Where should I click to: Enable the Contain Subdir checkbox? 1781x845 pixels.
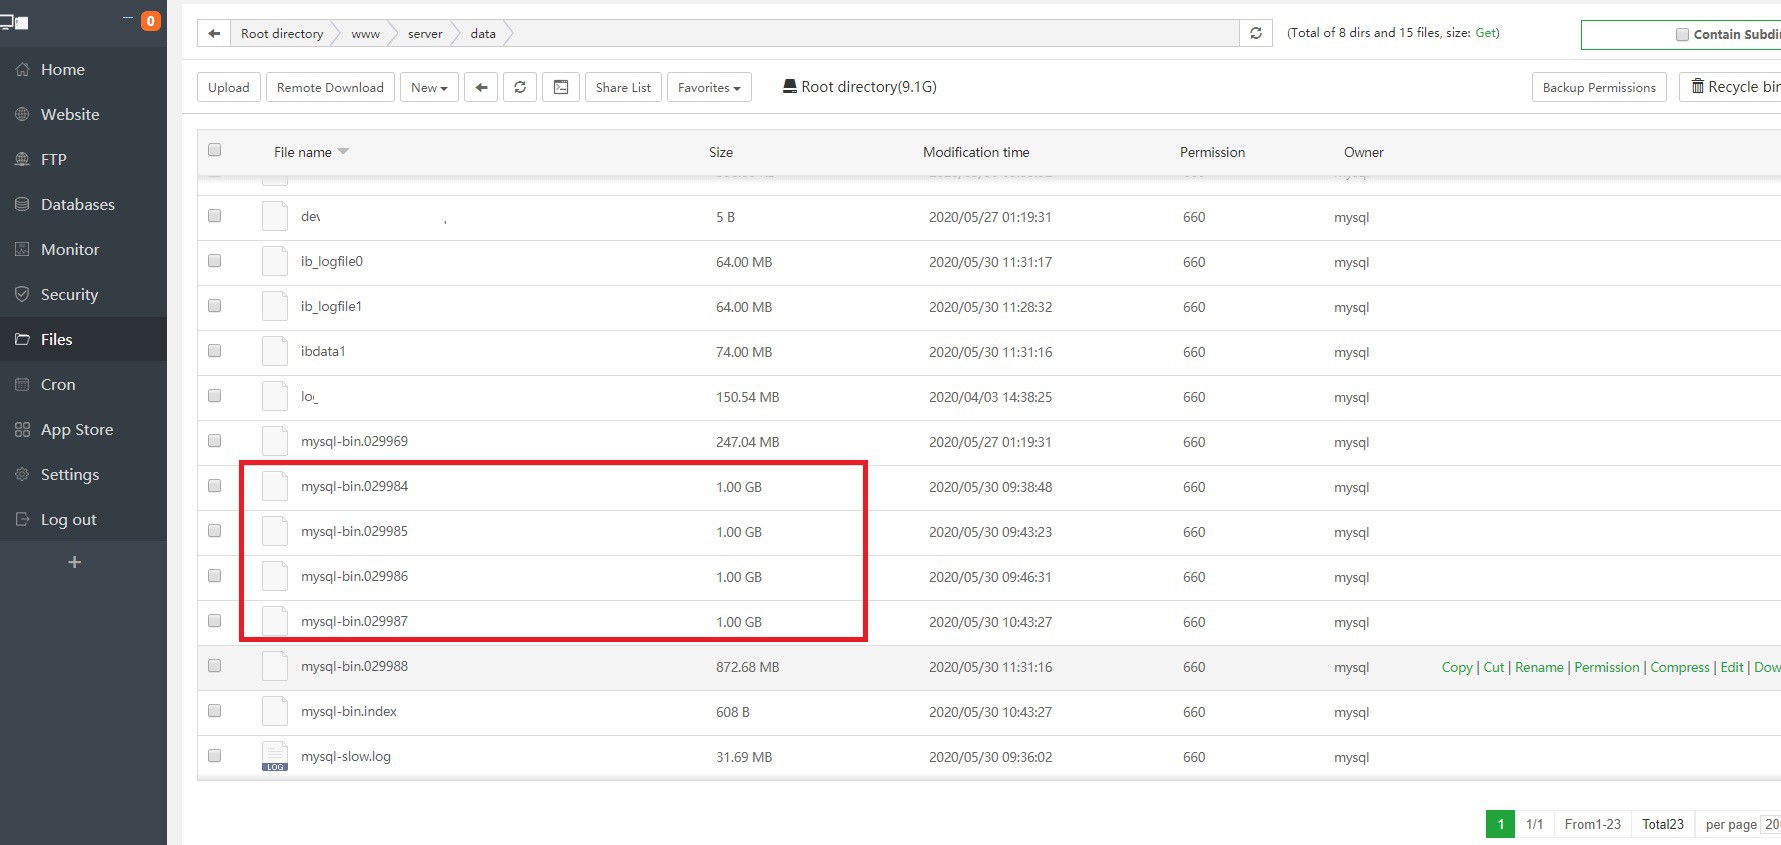(x=1682, y=34)
